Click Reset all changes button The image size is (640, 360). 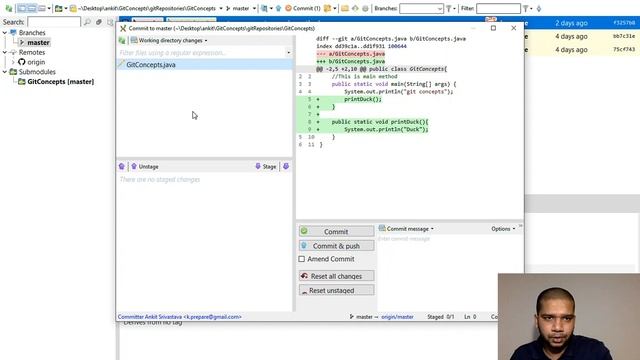pos(336,276)
